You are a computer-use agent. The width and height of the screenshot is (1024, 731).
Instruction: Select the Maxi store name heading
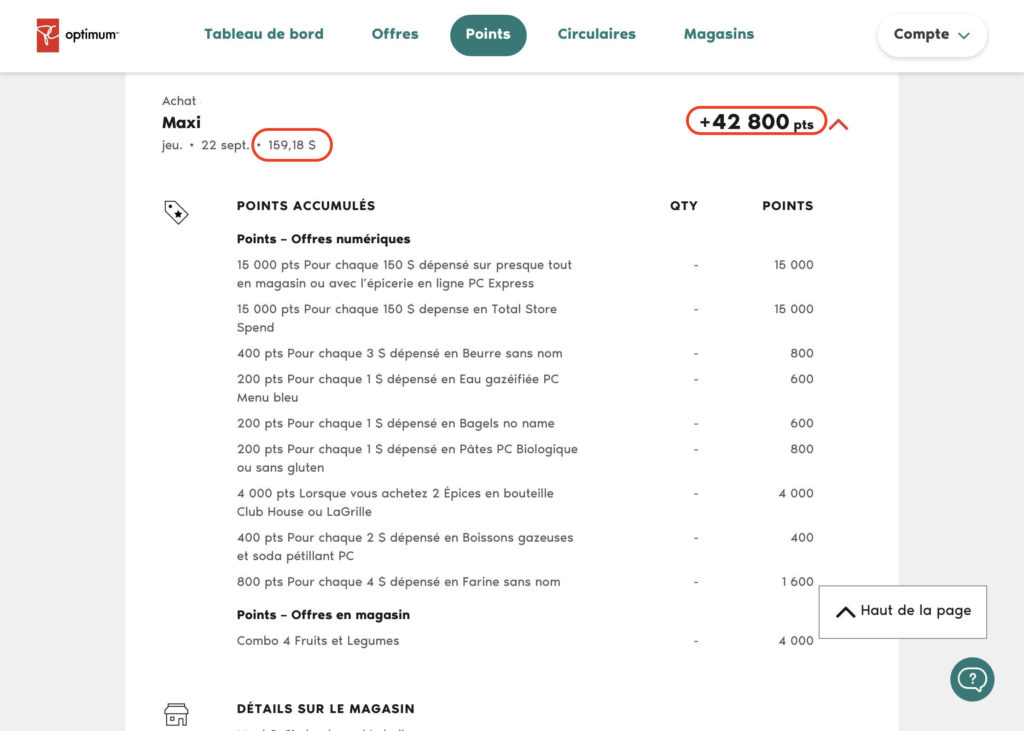181,122
